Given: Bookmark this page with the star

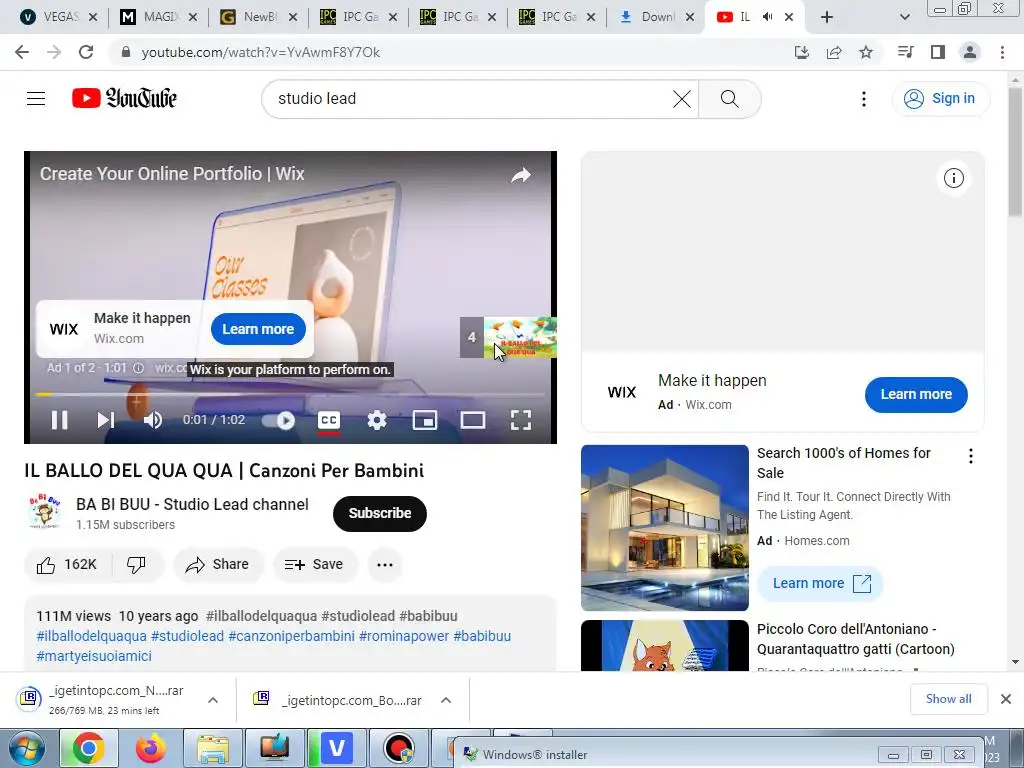Looking at the screenshot, I should [x=866, y=52].
